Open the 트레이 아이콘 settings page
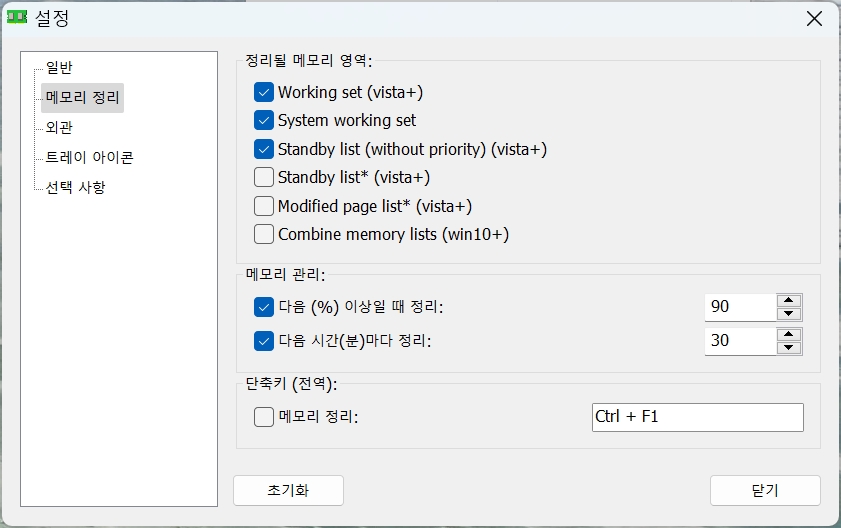The width and height of the screenshot is (841, 528). 89,158
